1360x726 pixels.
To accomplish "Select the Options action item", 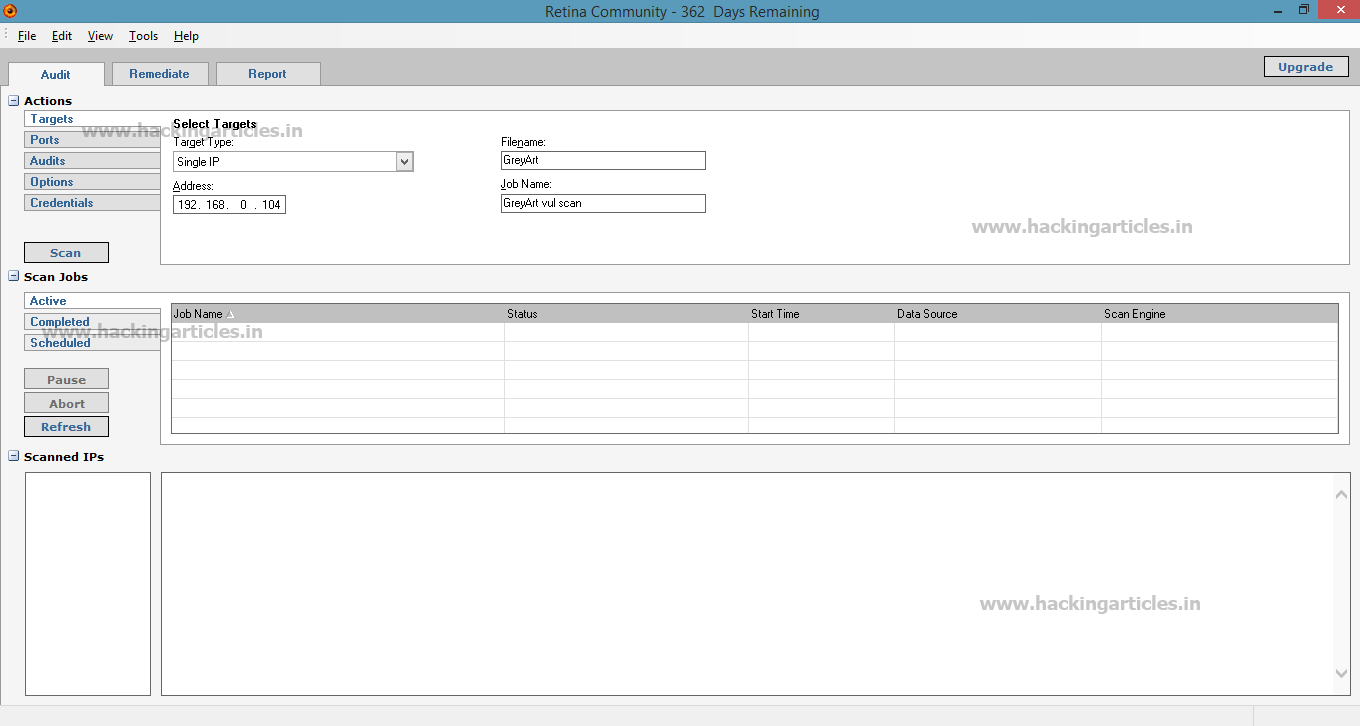I will pyautogui.click(x=92, y=182).
